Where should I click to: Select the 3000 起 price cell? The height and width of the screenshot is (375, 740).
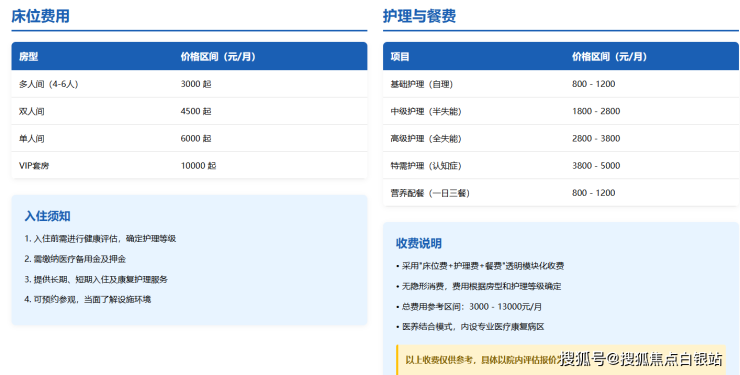196,84
